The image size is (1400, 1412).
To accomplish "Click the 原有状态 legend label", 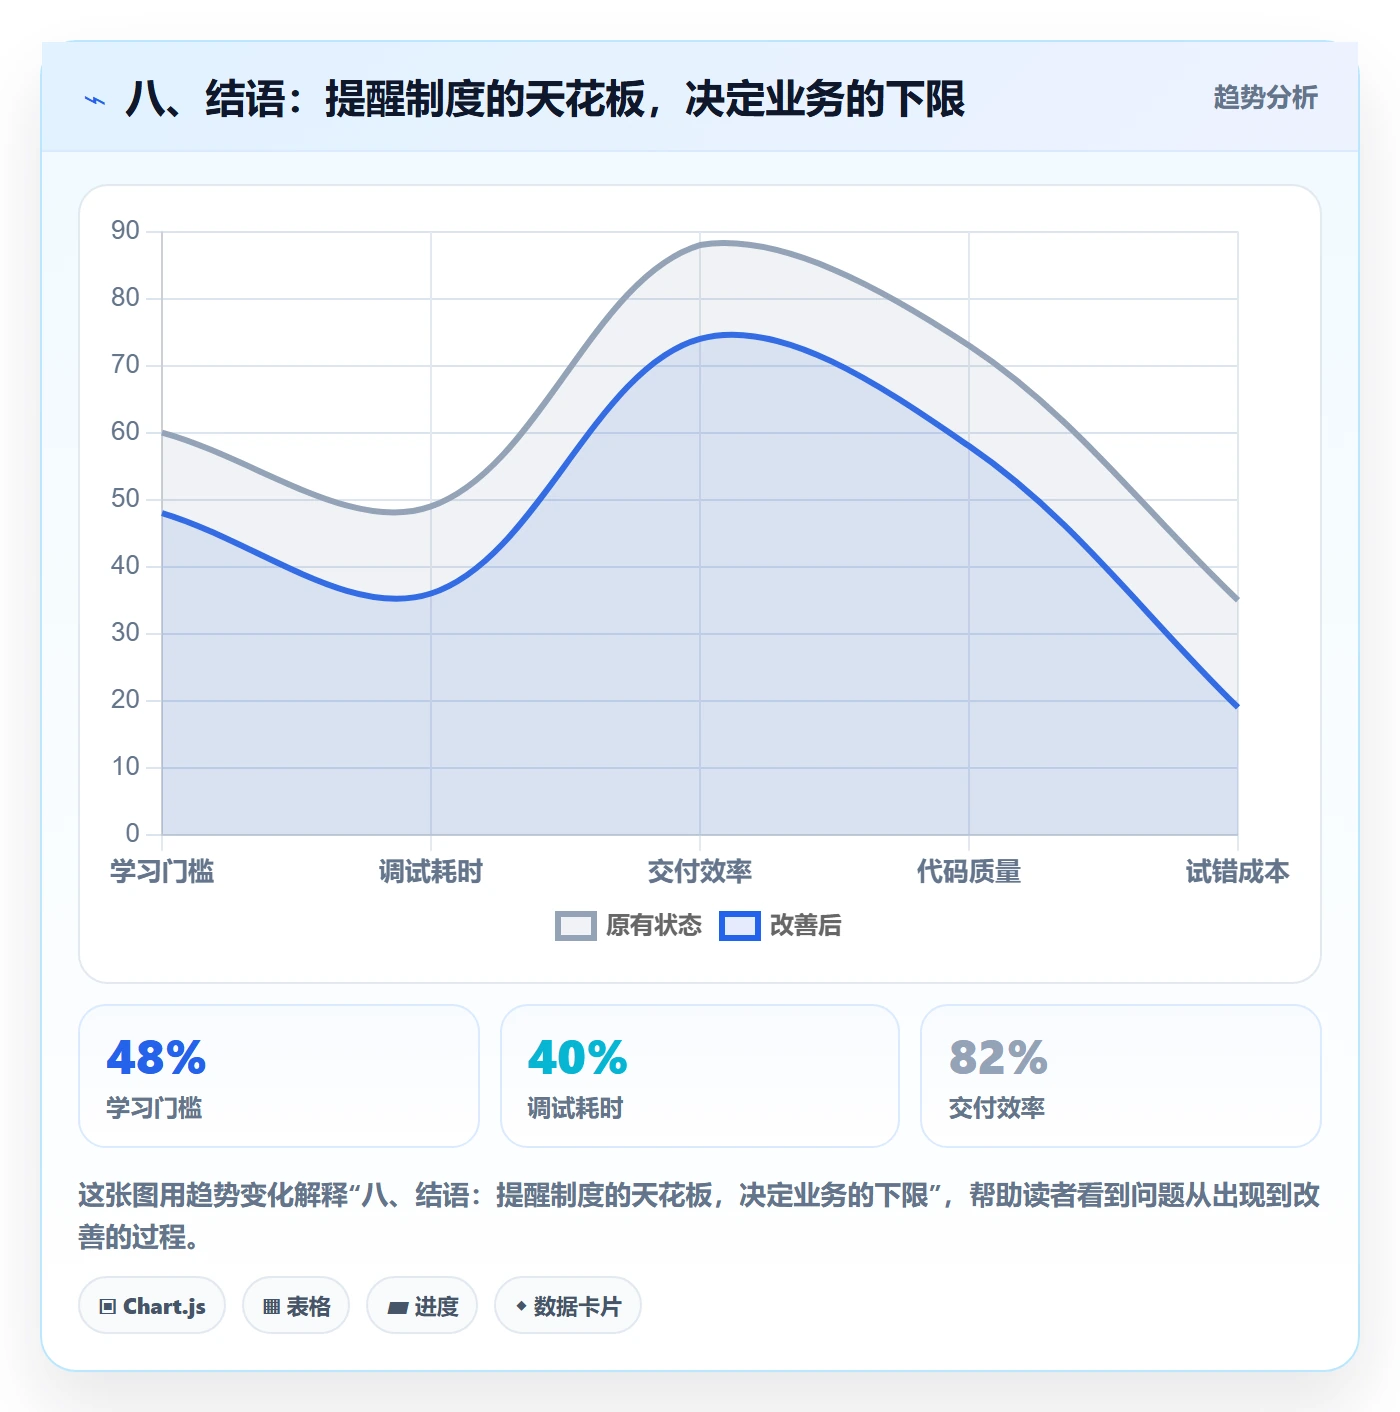I will (654, 926).
